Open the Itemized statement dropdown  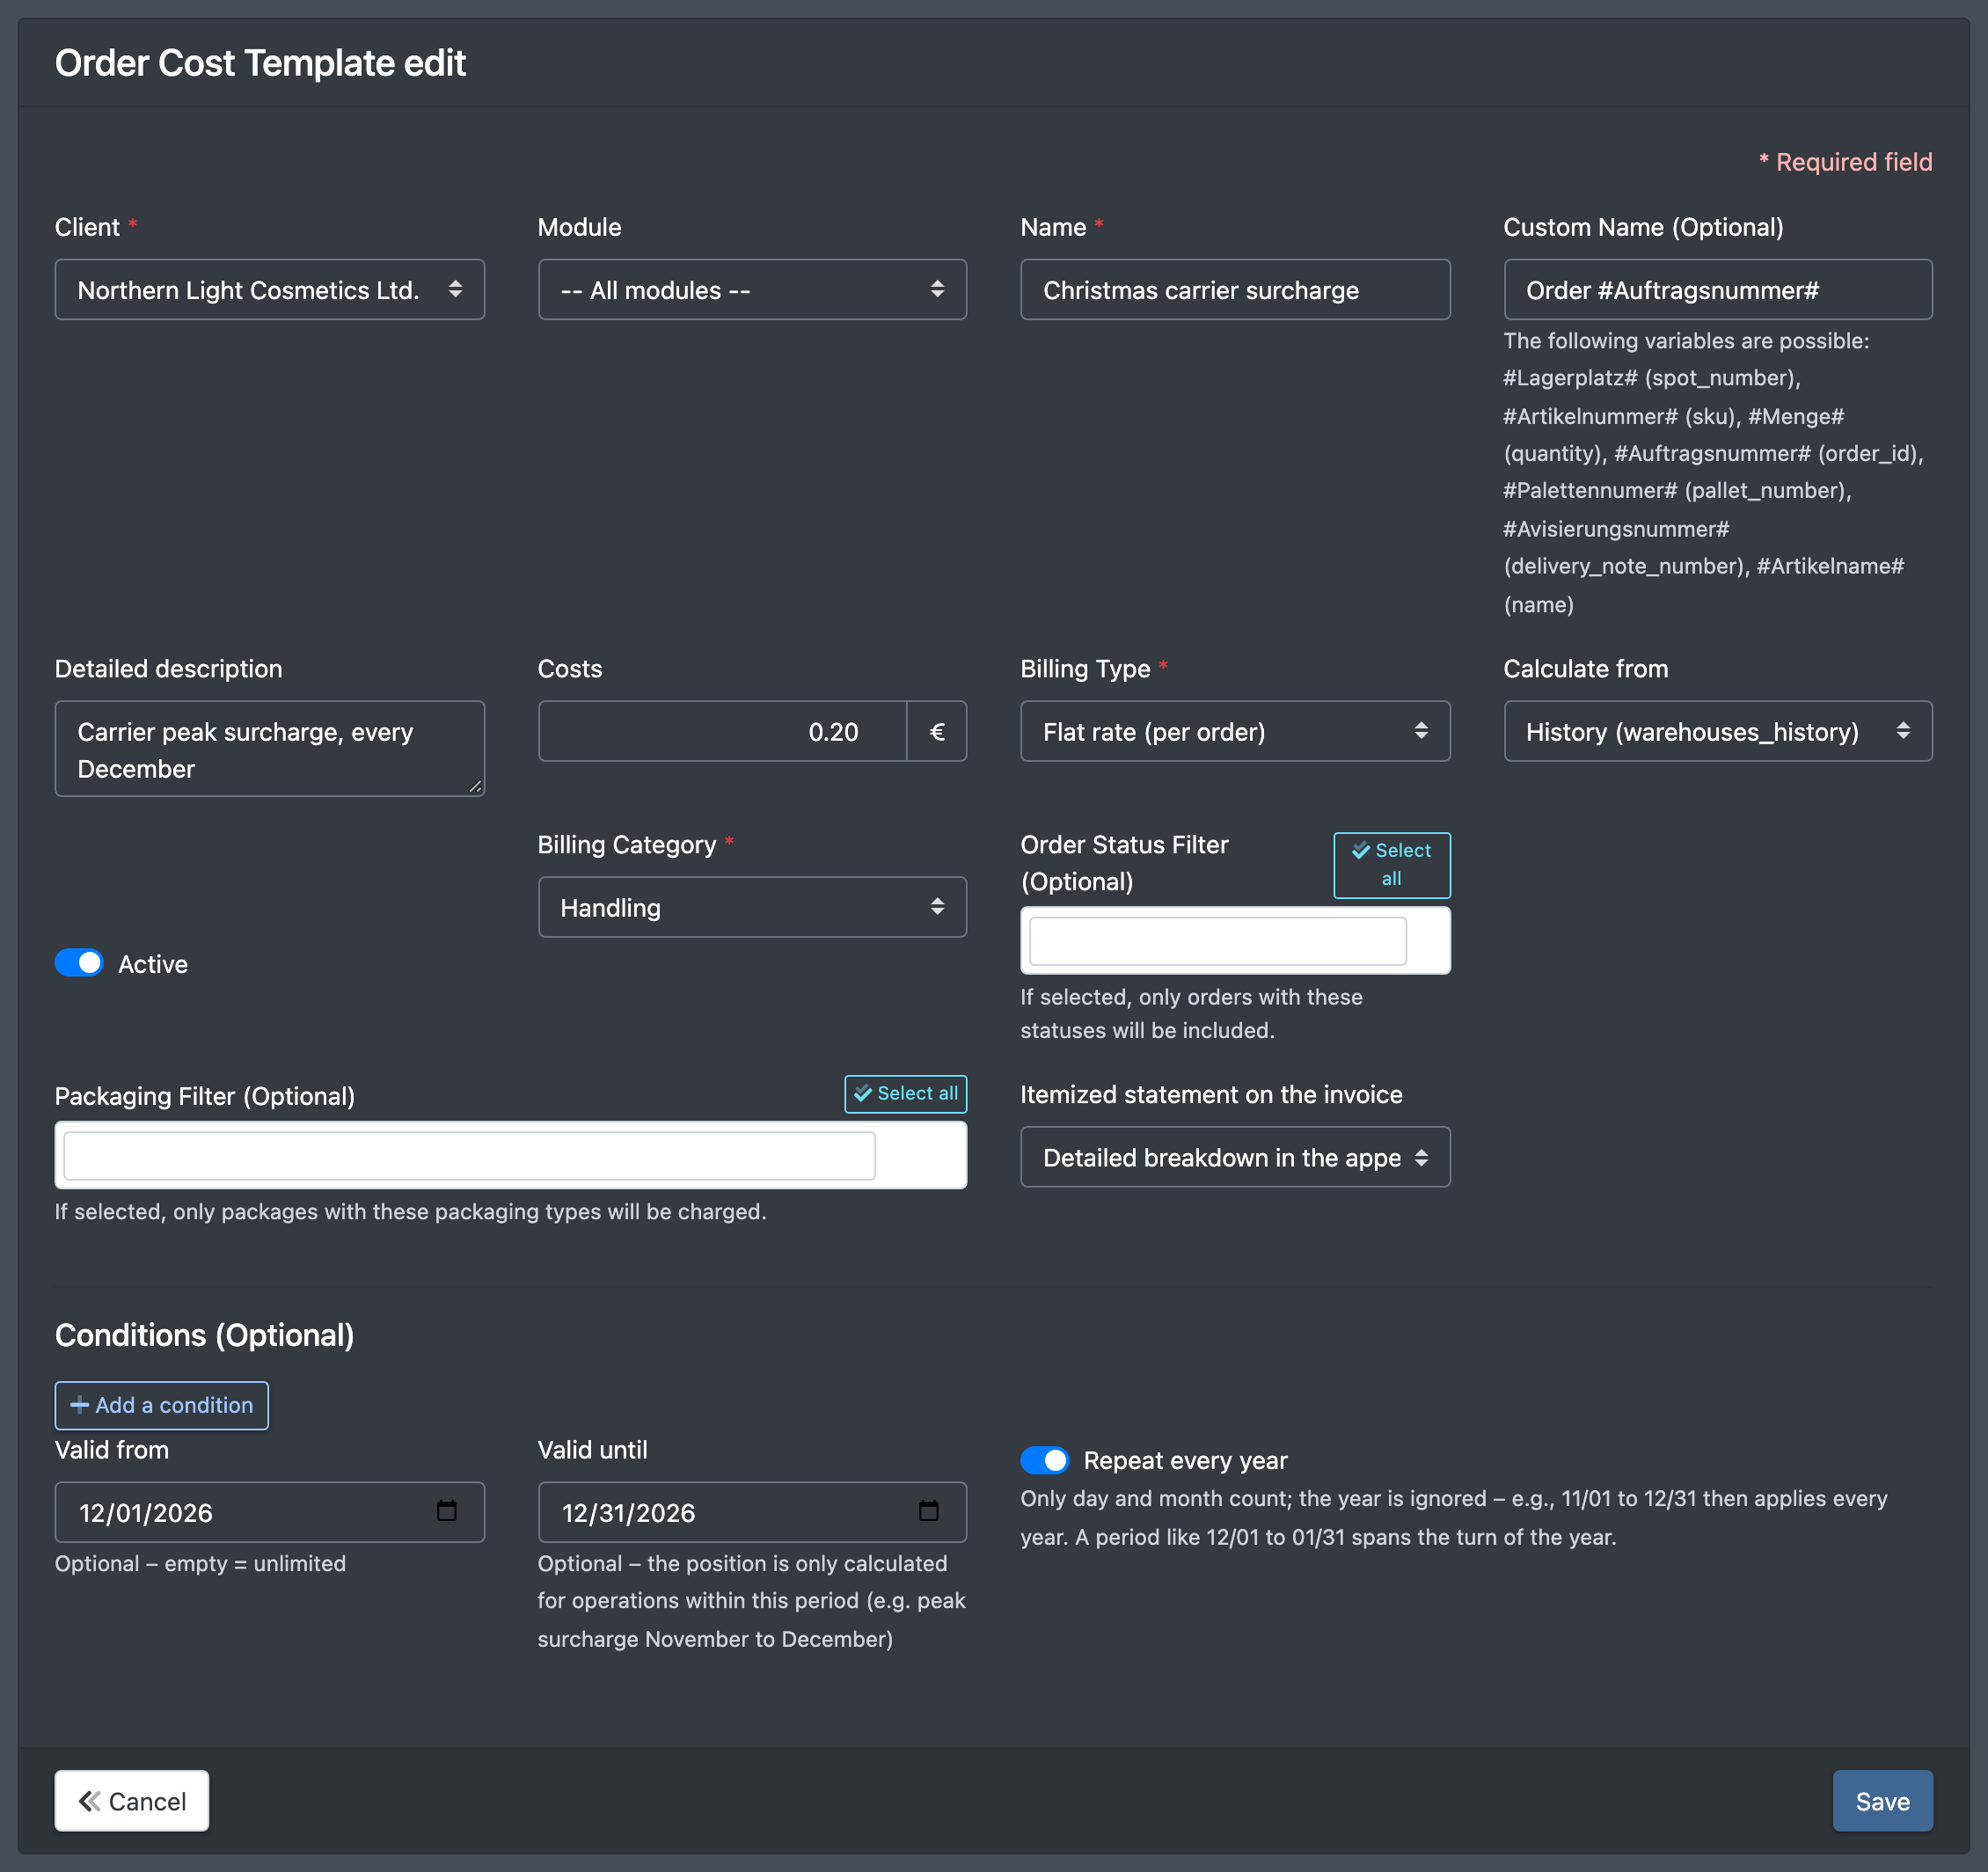point(1234,1157)
